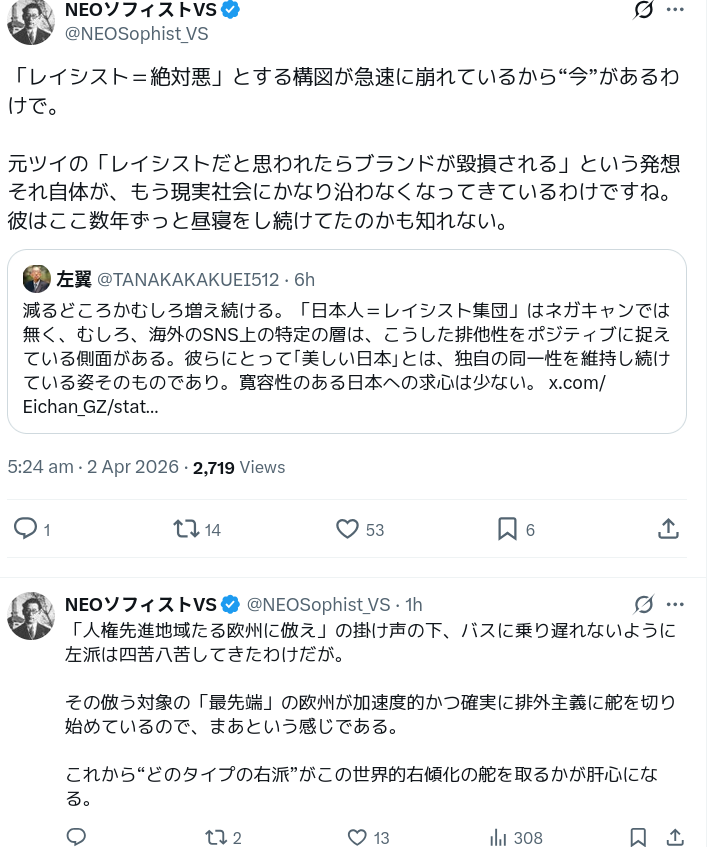Open NEOソフィストVS avatar on the reply post
The height and width of the screenshot is (847, 718).
tap(31, 615)
